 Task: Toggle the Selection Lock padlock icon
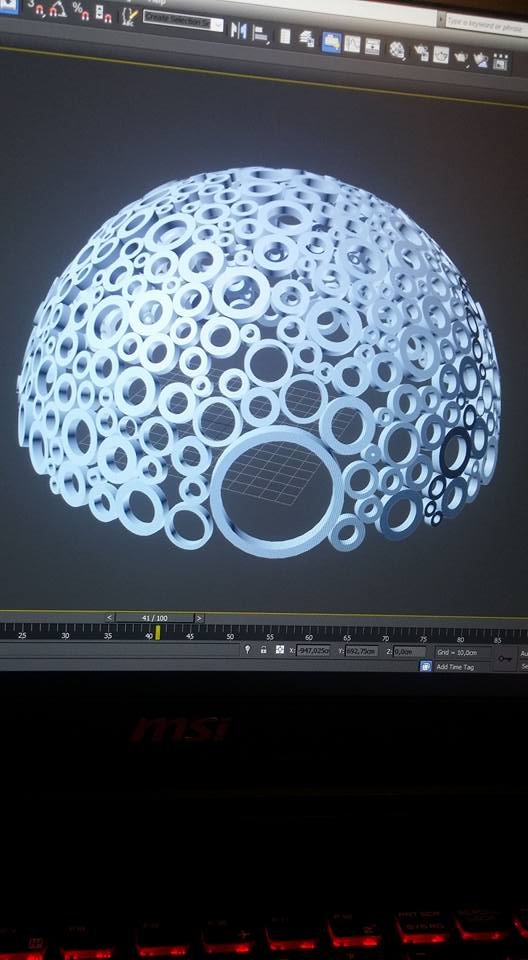263,650
